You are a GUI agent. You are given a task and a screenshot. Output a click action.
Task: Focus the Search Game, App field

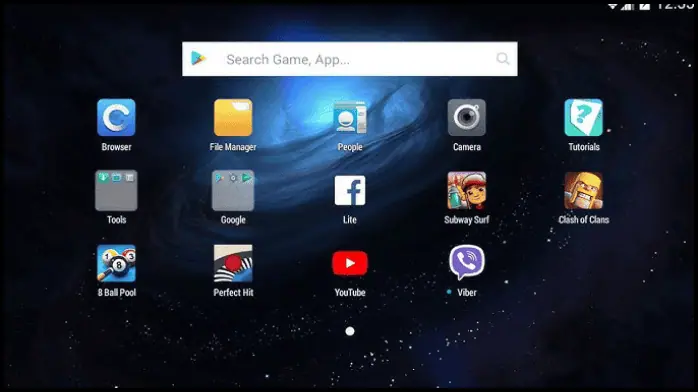click(350, 59)
